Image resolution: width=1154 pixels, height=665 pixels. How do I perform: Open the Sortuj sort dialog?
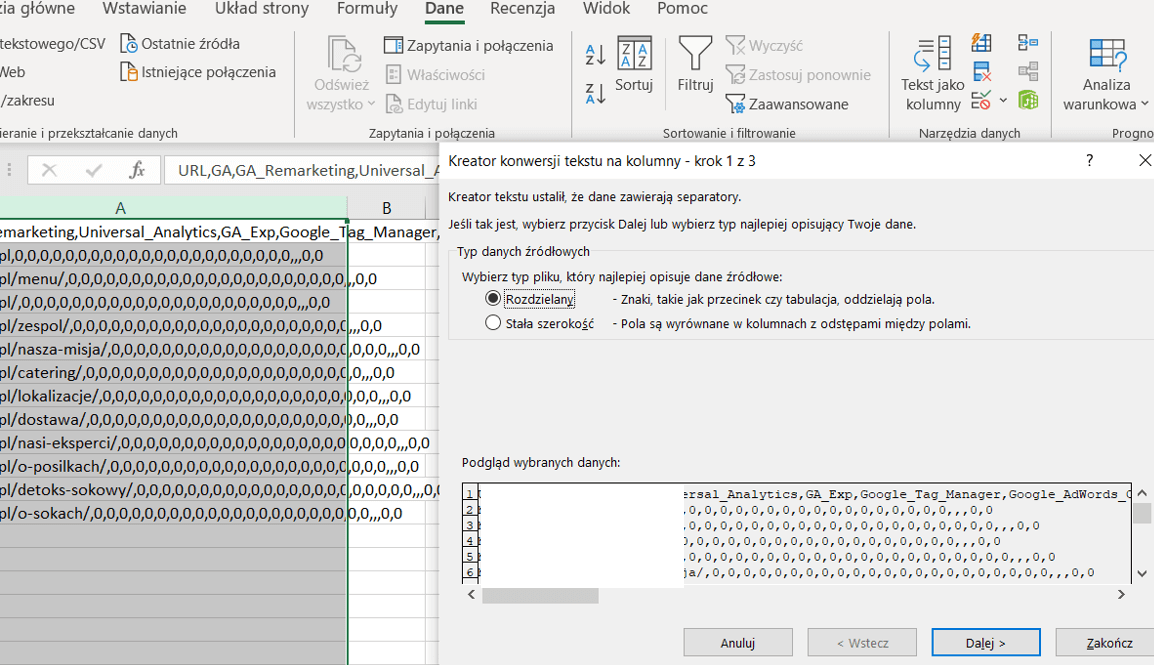pyautogui.click(x=634, y=64)
